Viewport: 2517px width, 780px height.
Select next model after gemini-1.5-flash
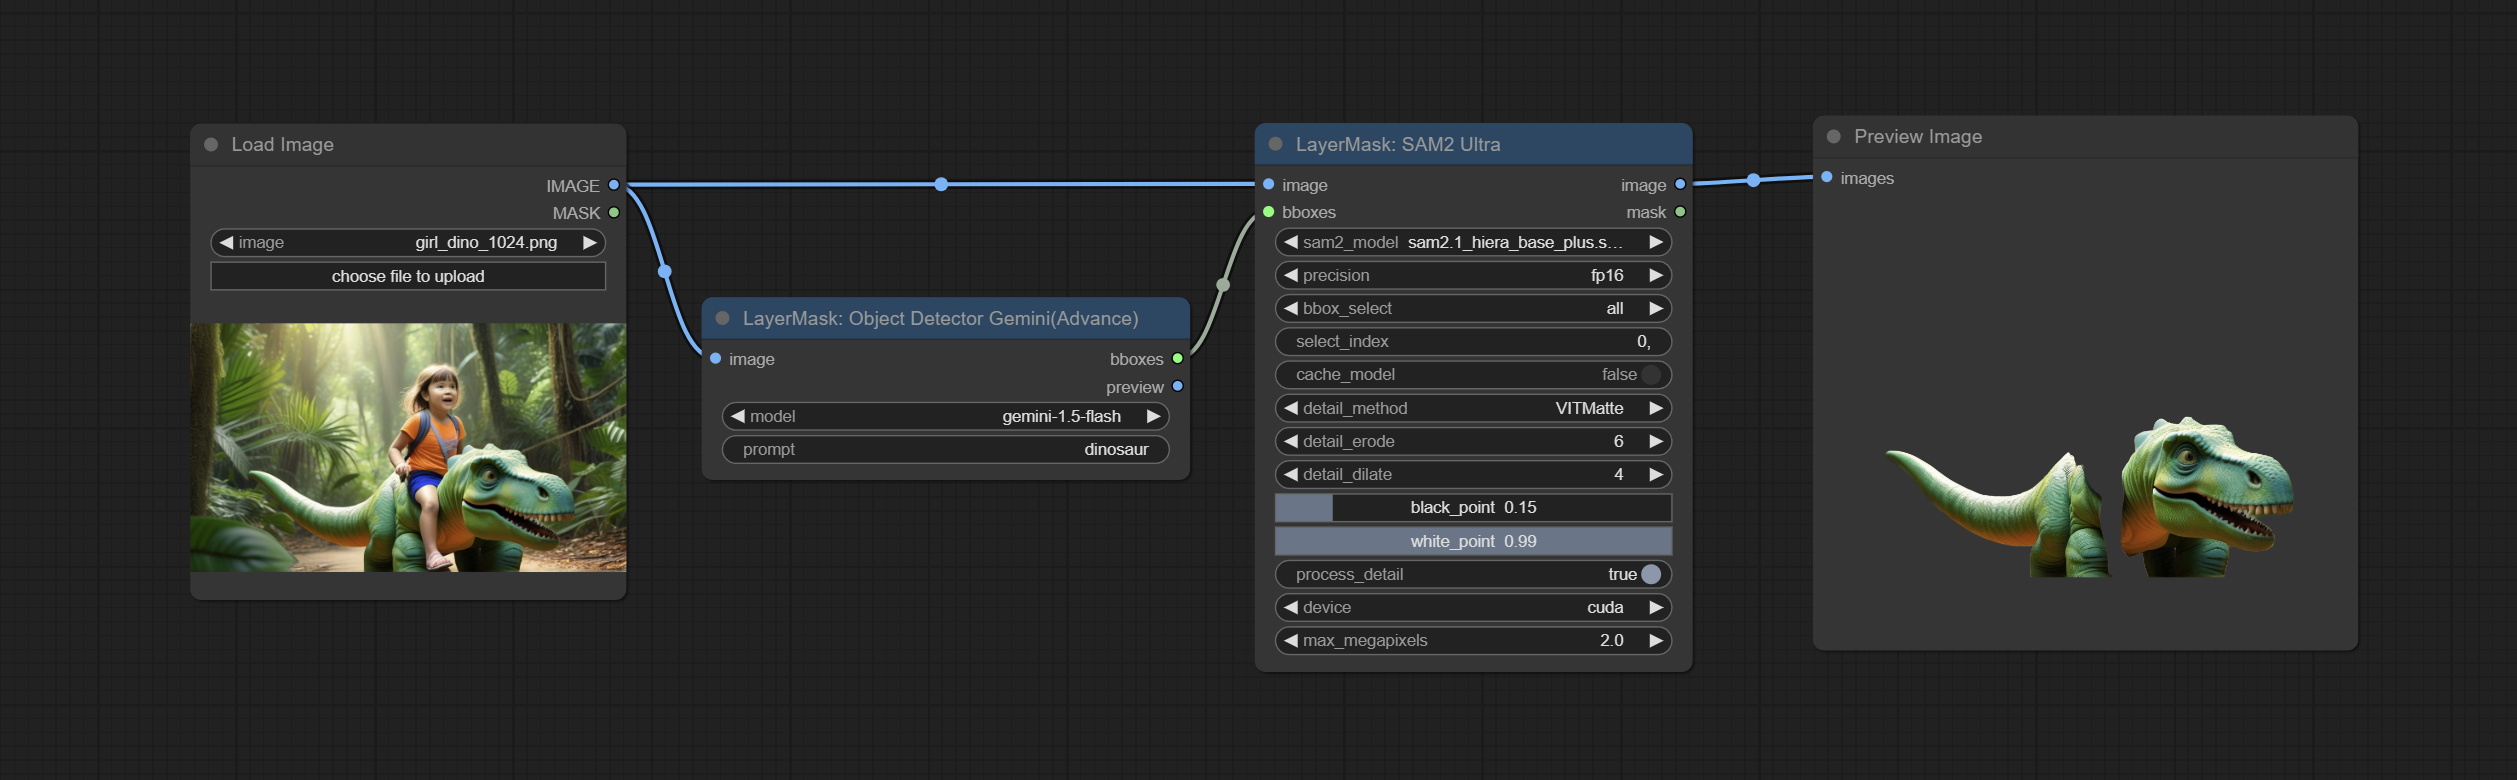1153,417
